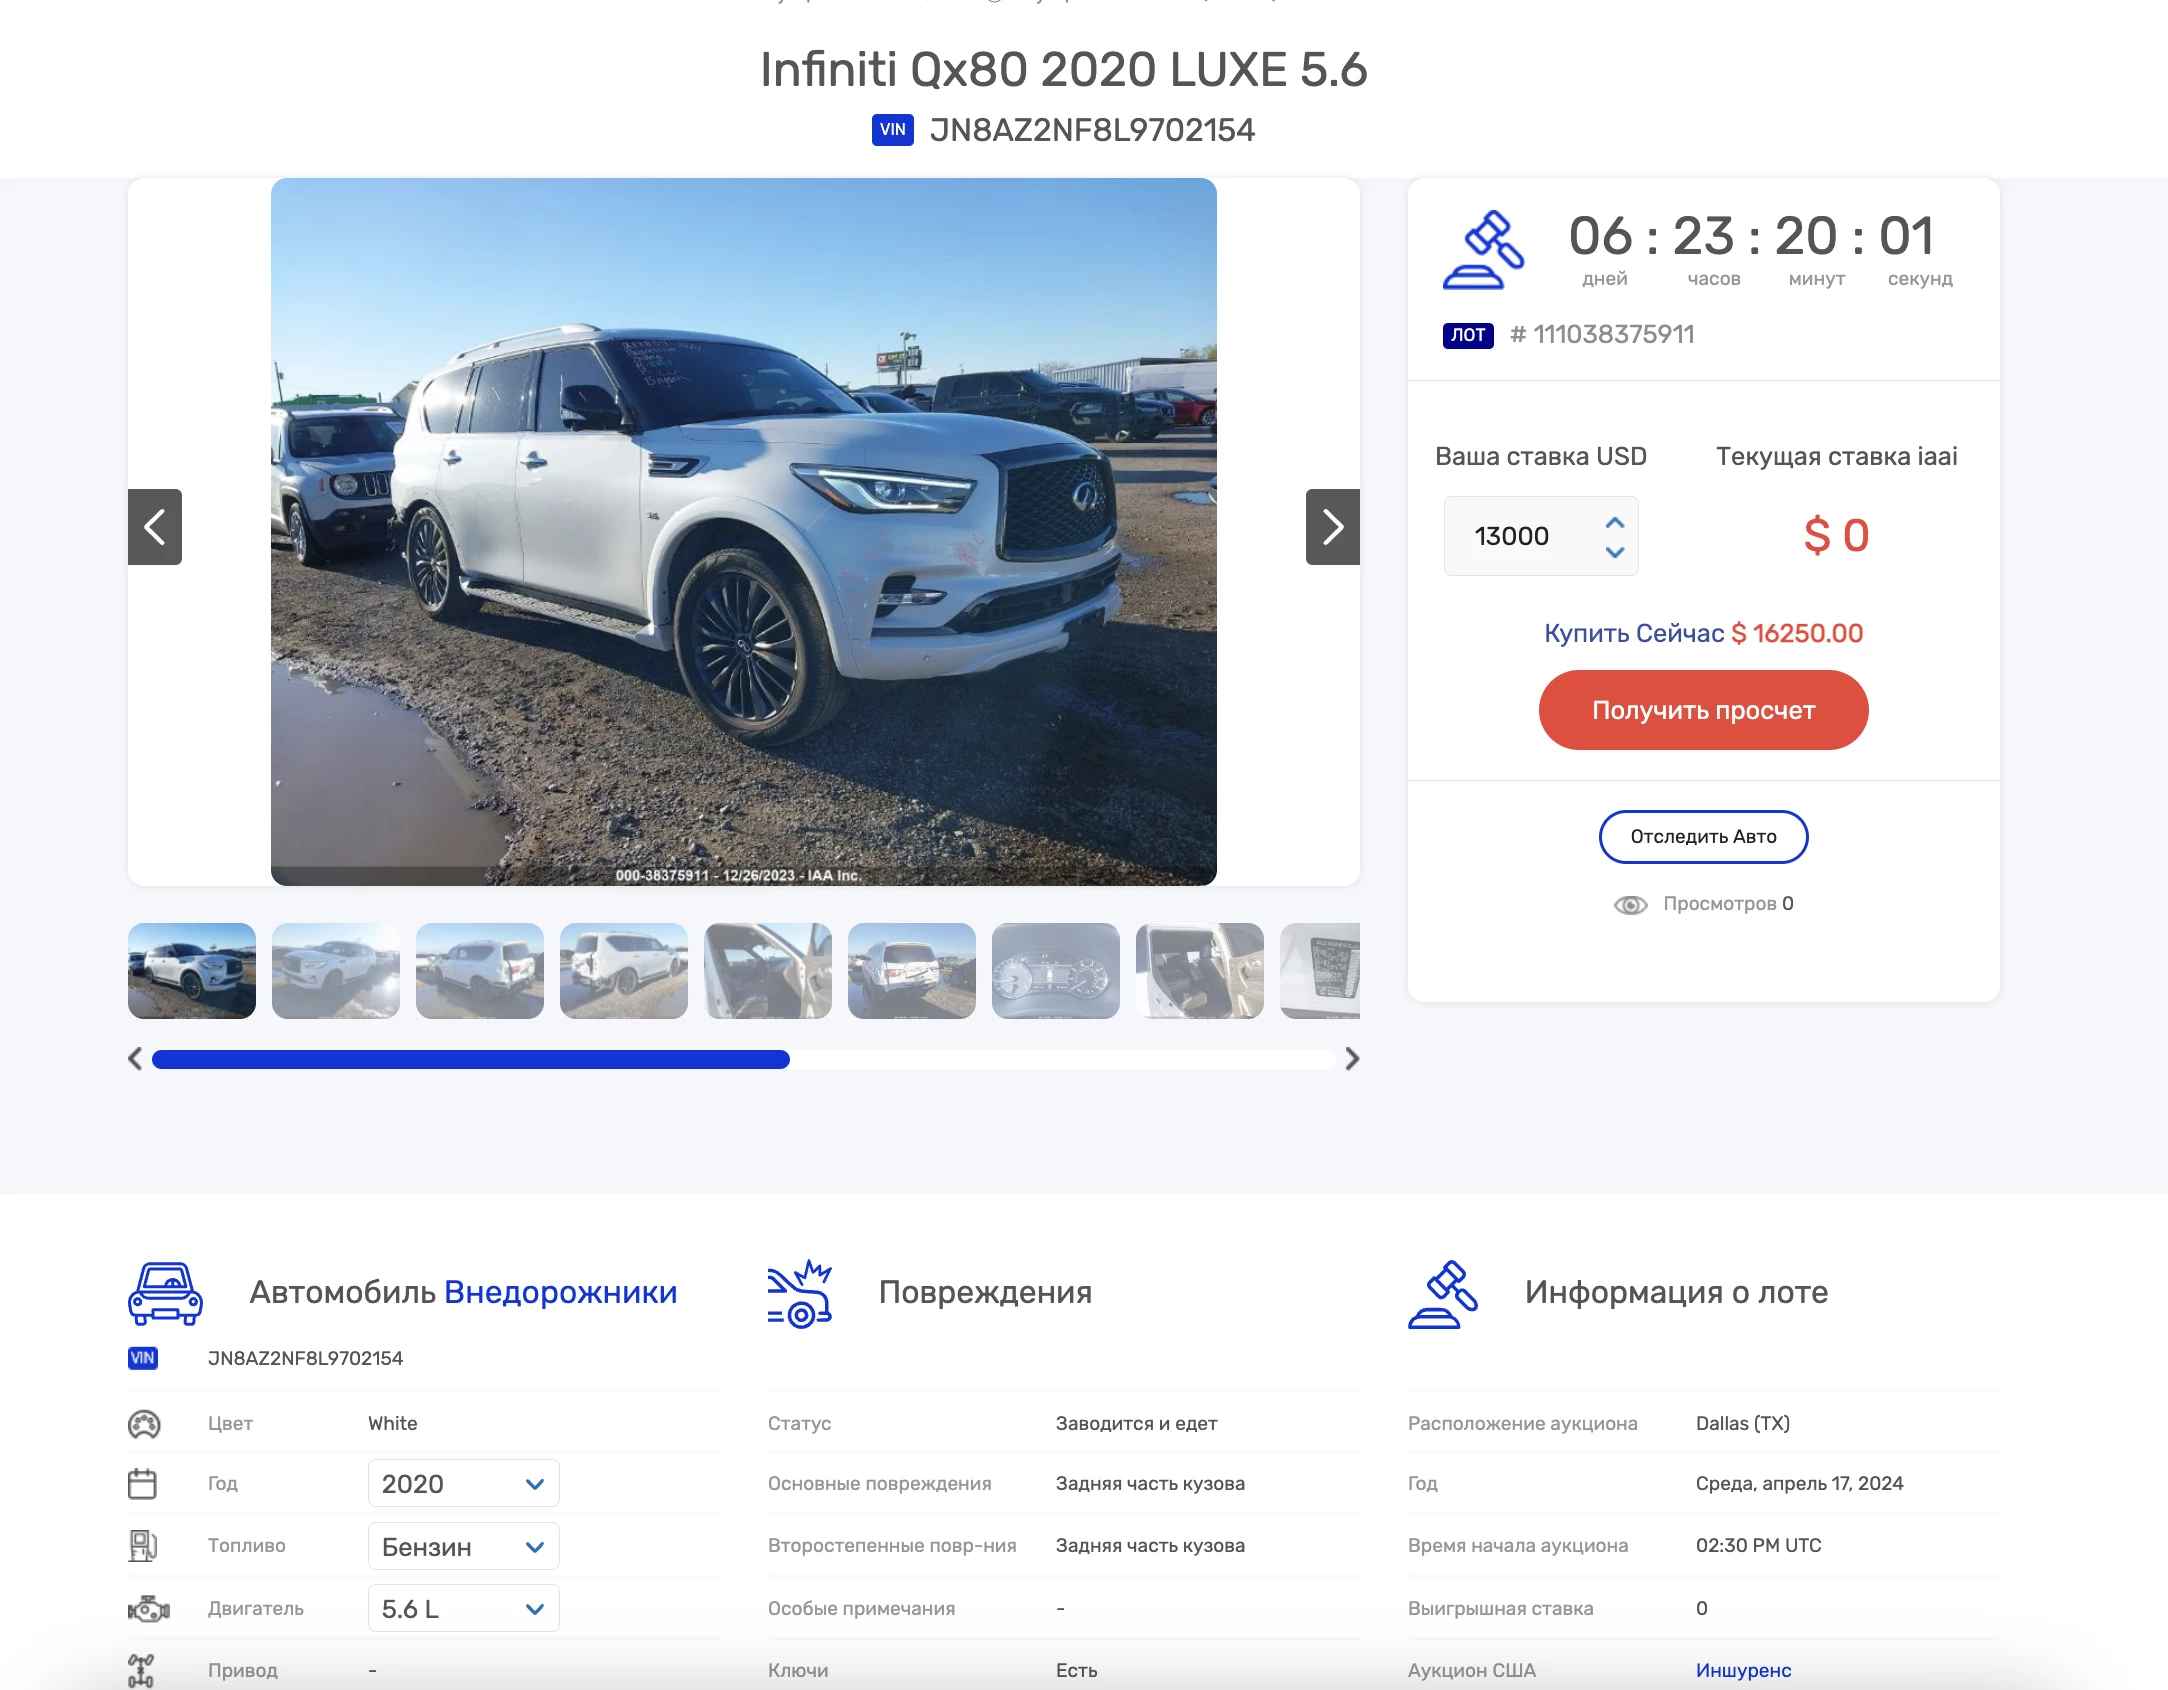Viewport: 2168px width, 1690px height.
Task: Click the color palette icon in the Цвет row
Action: click(x=144, y=1424)
